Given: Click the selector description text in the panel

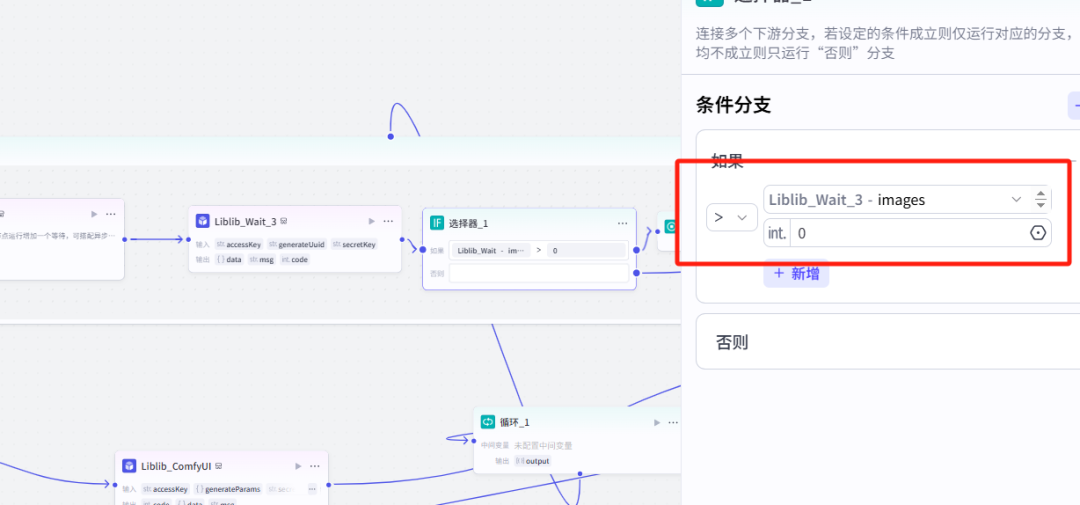Looking at the screenshot, I should (884, 42).
